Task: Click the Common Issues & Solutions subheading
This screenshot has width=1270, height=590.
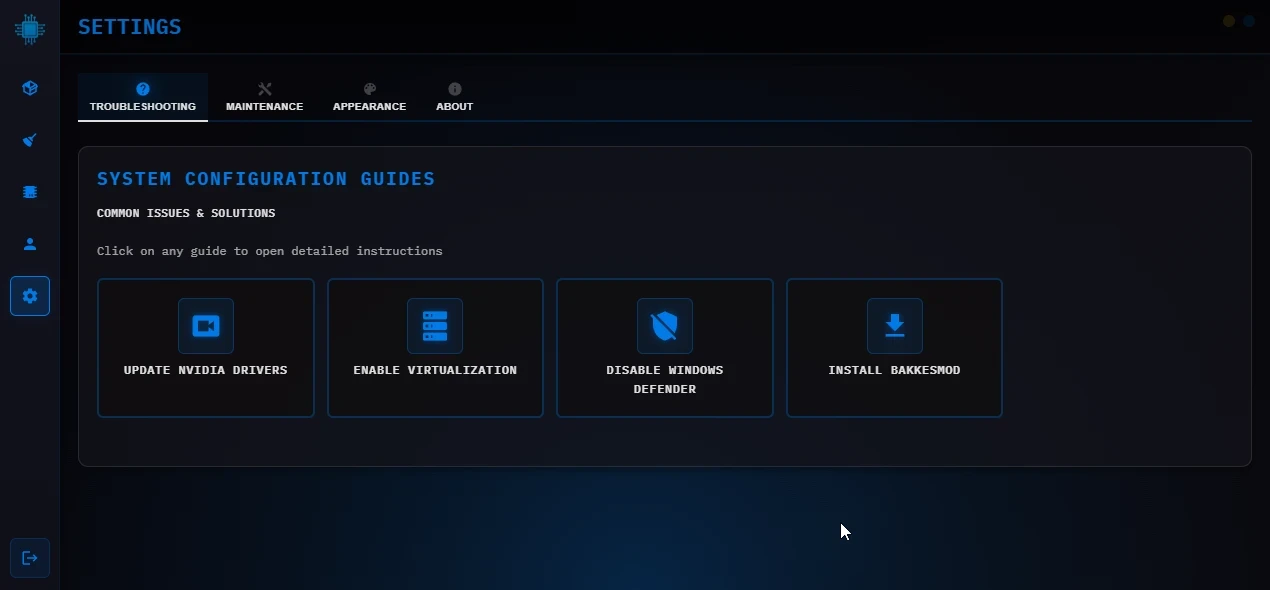Action: pos(186,213)
